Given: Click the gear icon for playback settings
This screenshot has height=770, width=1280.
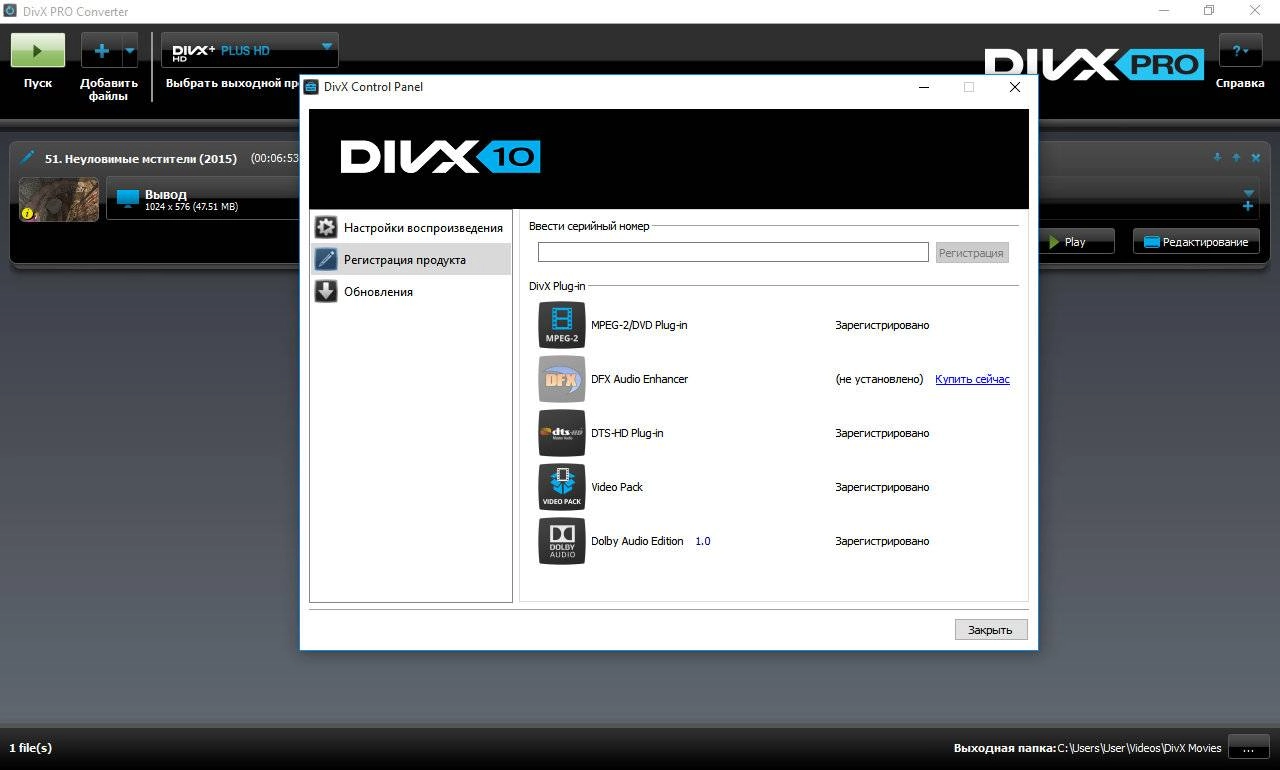Looking at the screenshot, I should [326, 227].
